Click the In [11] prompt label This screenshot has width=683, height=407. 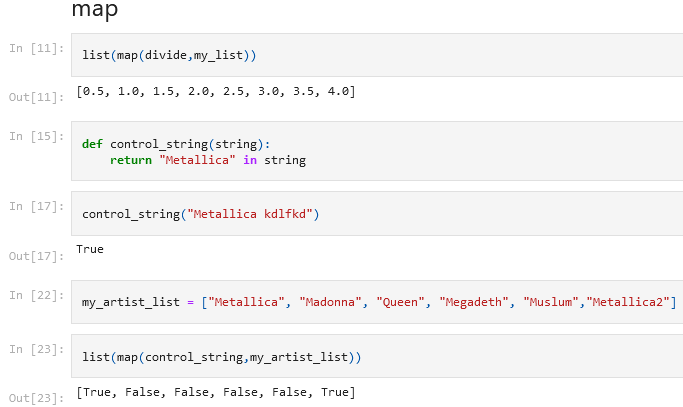click(x=37, y=48)
